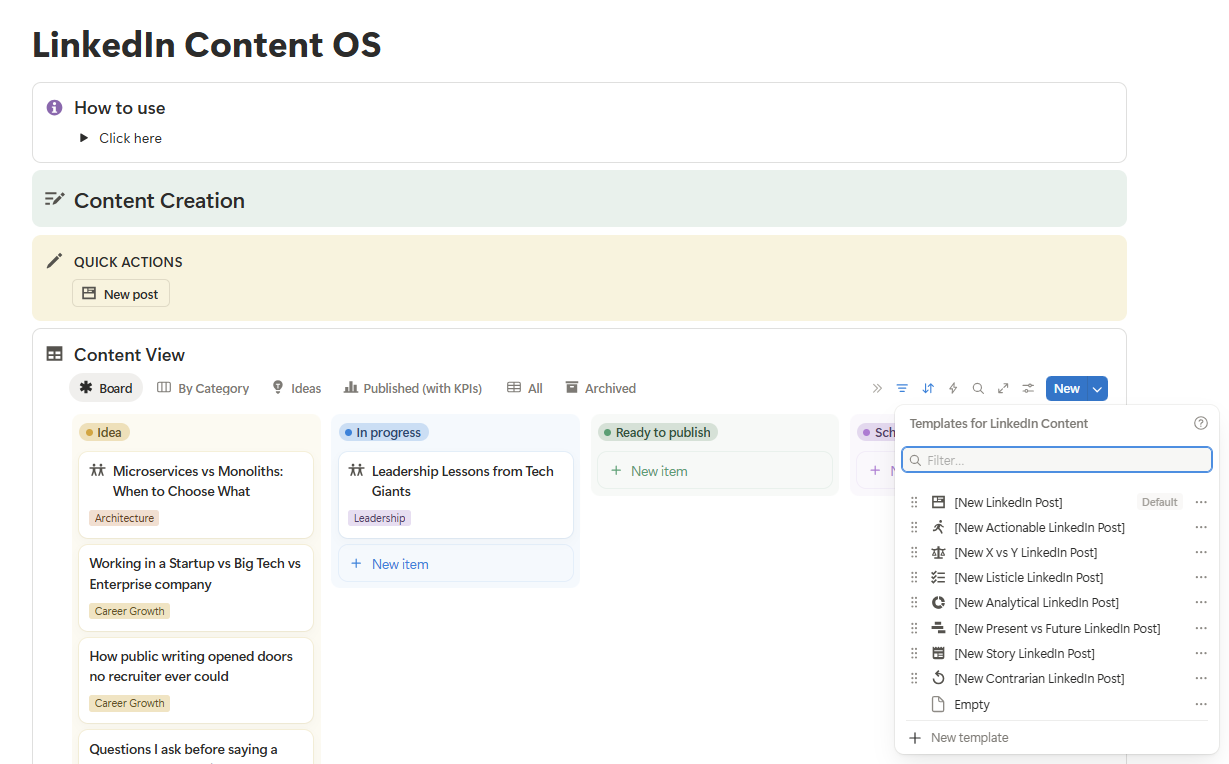Click the blue New button

[1066, 389]
